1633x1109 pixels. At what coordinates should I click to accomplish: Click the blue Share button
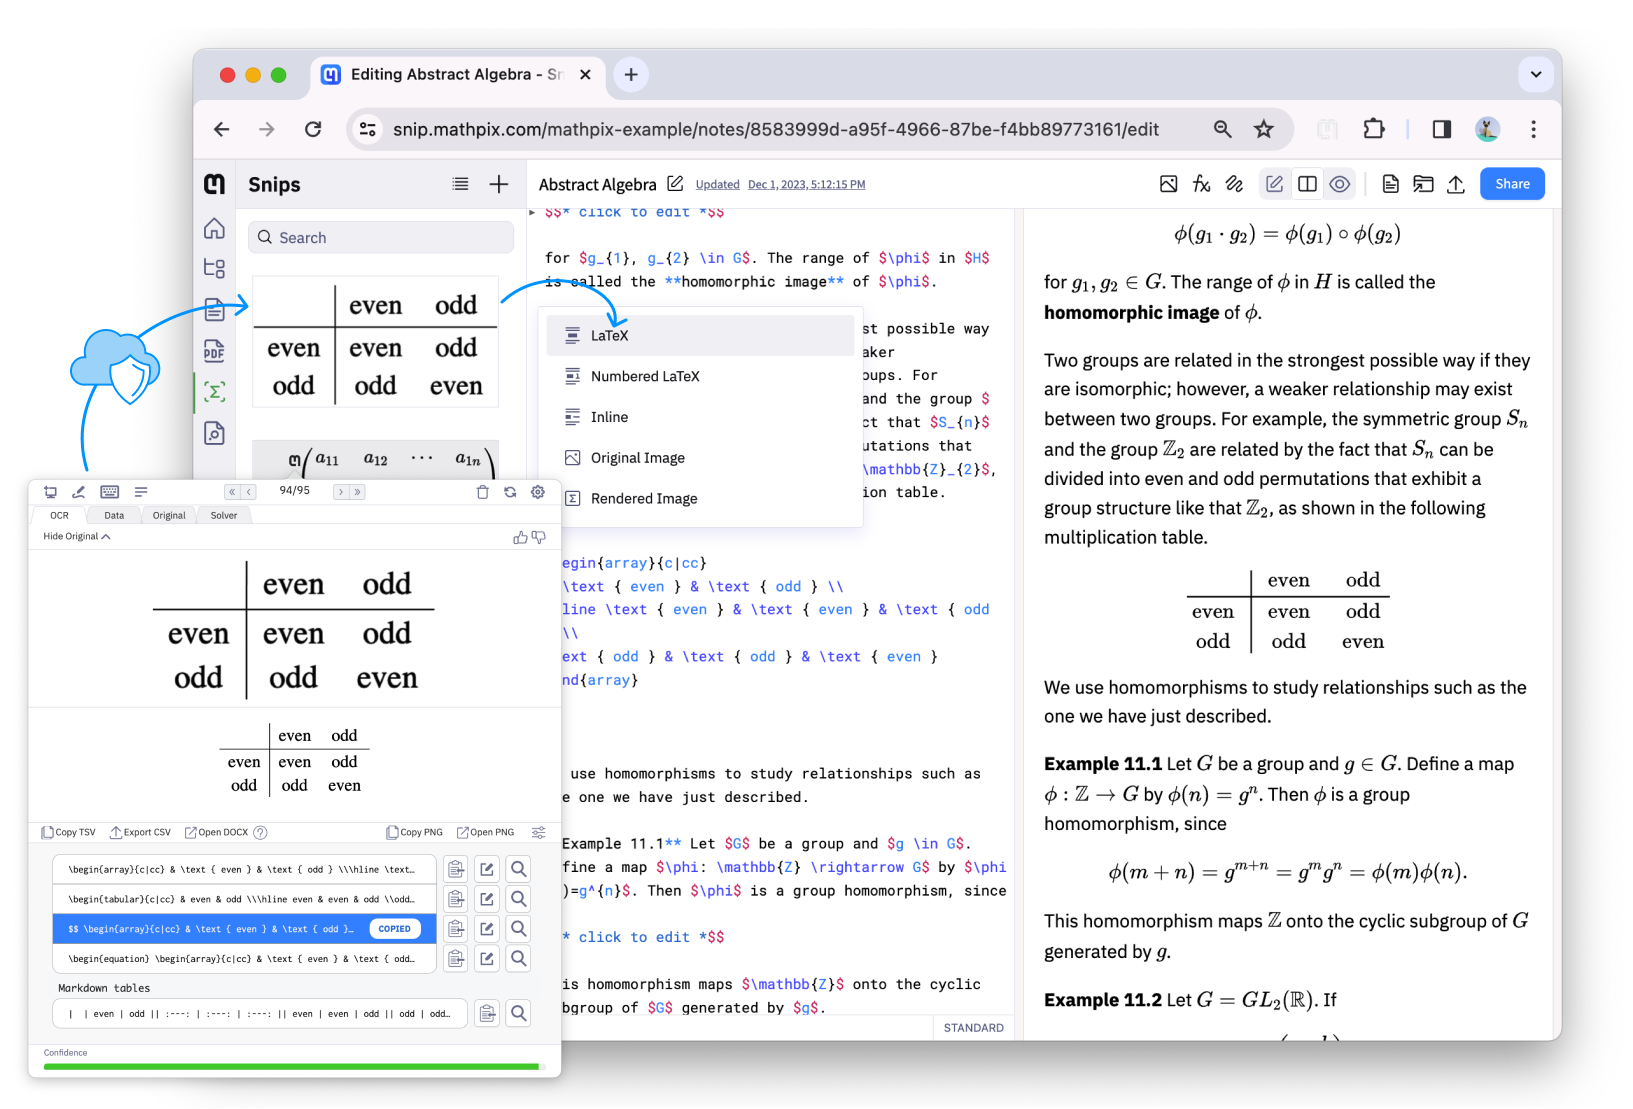coord(1511,184)
